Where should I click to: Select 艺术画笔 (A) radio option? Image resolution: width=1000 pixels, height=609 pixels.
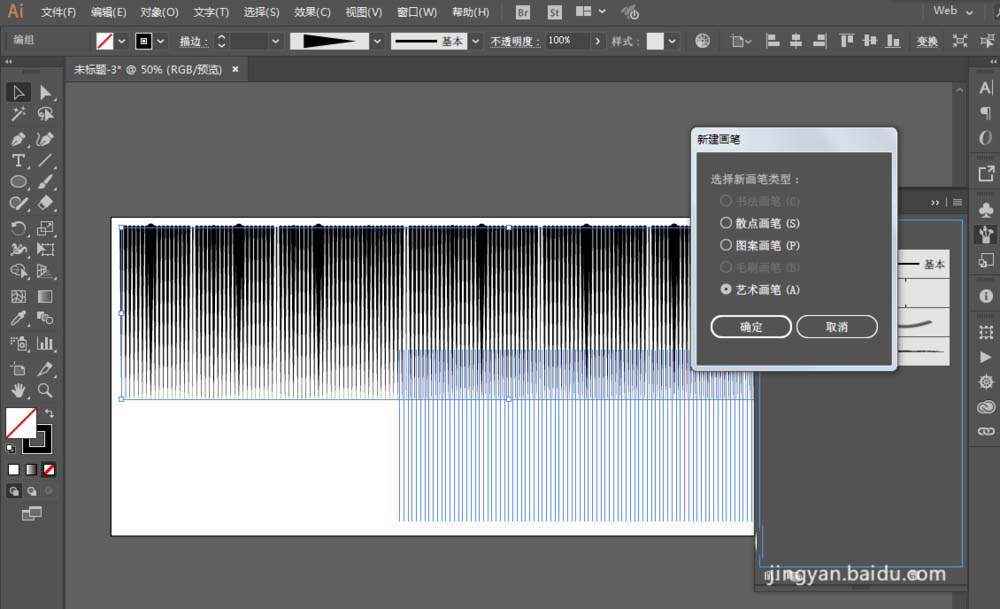(726, 290)
